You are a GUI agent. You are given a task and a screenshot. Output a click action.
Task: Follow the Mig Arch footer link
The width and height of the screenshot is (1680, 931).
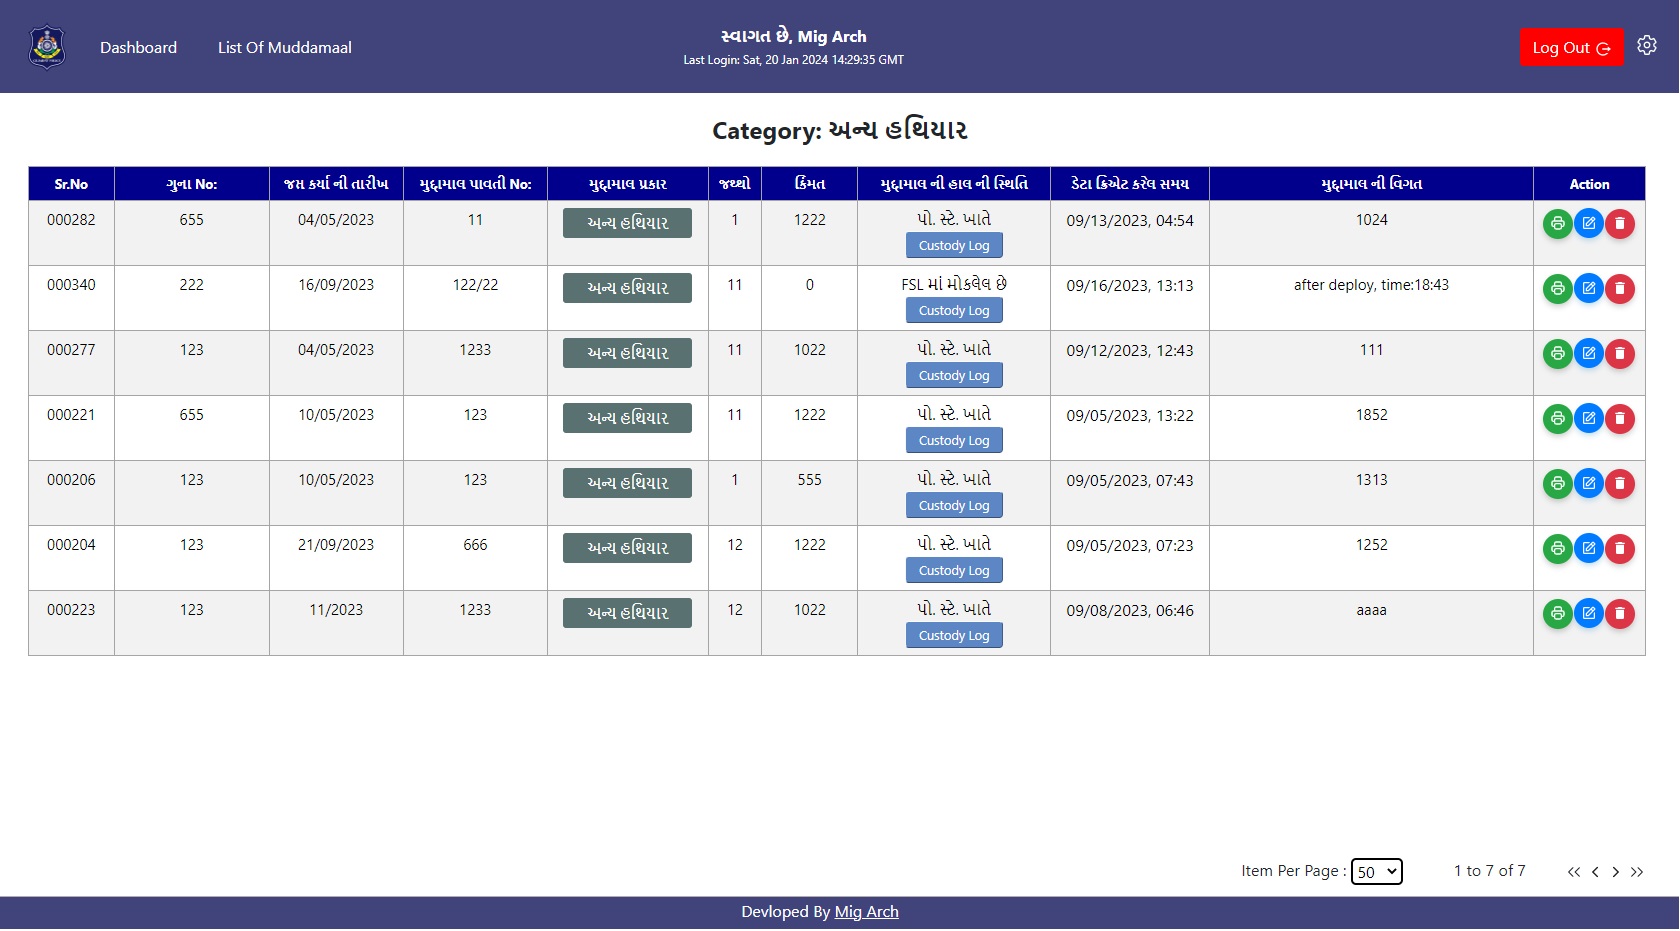866,912
